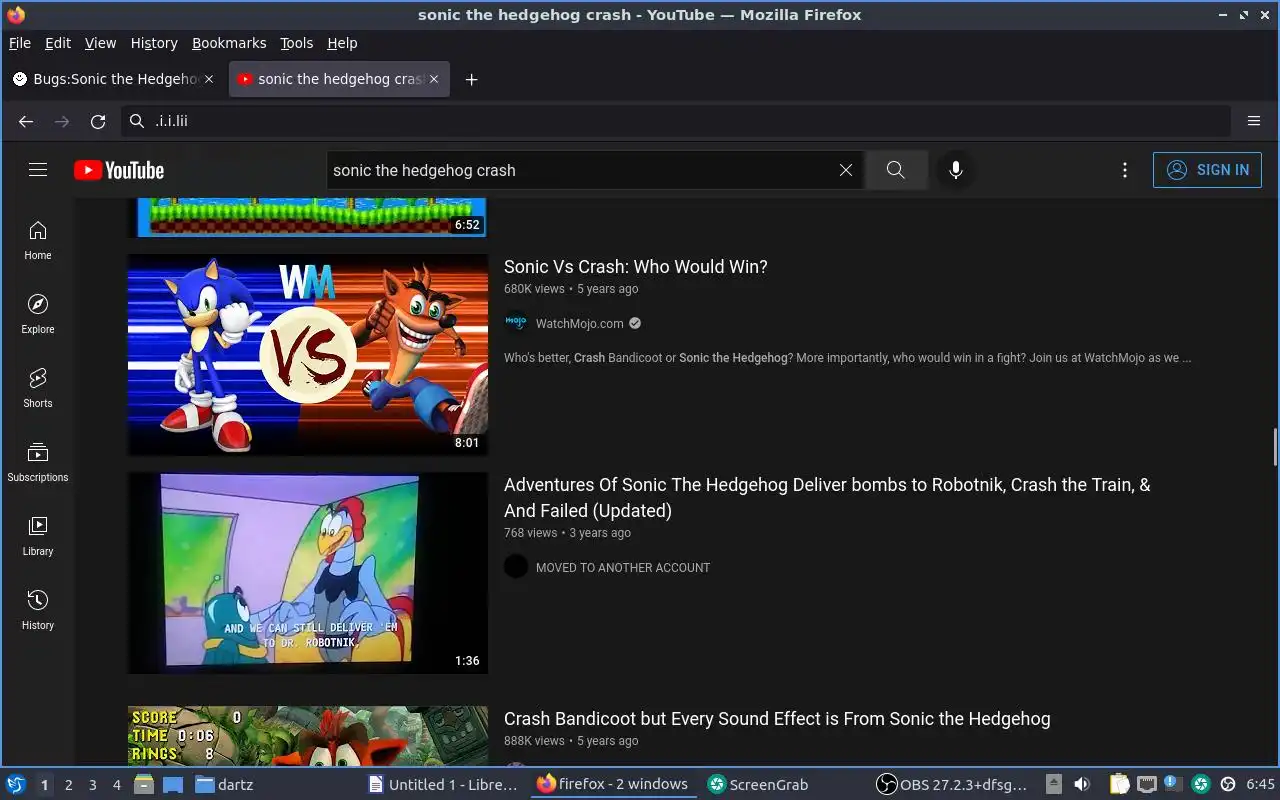Click the clipboard icon in system tray

click(1119, 785)
